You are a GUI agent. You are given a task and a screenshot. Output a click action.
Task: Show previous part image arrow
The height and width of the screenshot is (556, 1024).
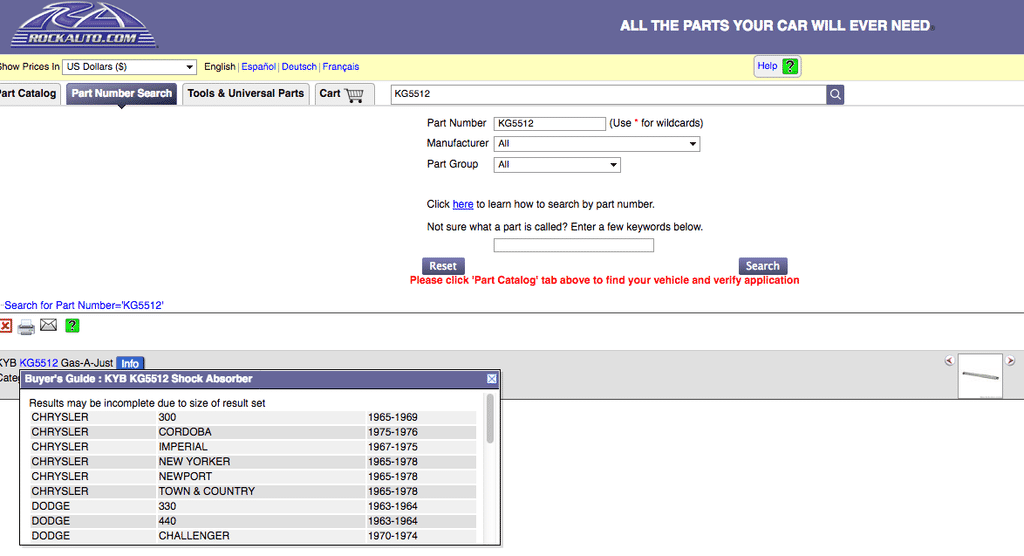(949, 361)
